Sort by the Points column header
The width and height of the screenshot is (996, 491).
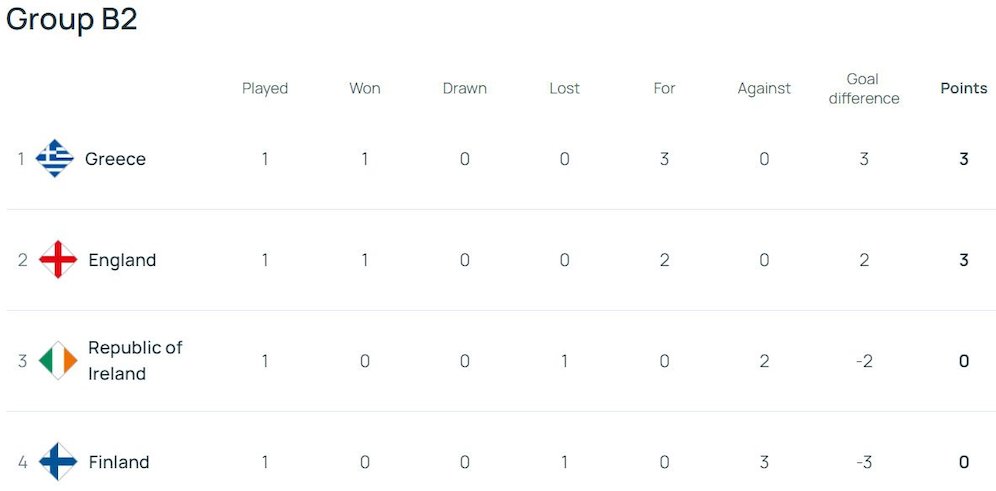964,88
